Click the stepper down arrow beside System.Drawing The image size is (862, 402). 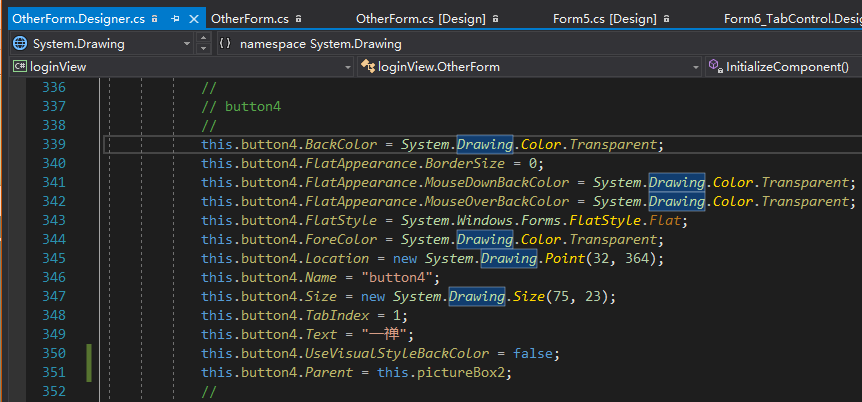[204, 49]
